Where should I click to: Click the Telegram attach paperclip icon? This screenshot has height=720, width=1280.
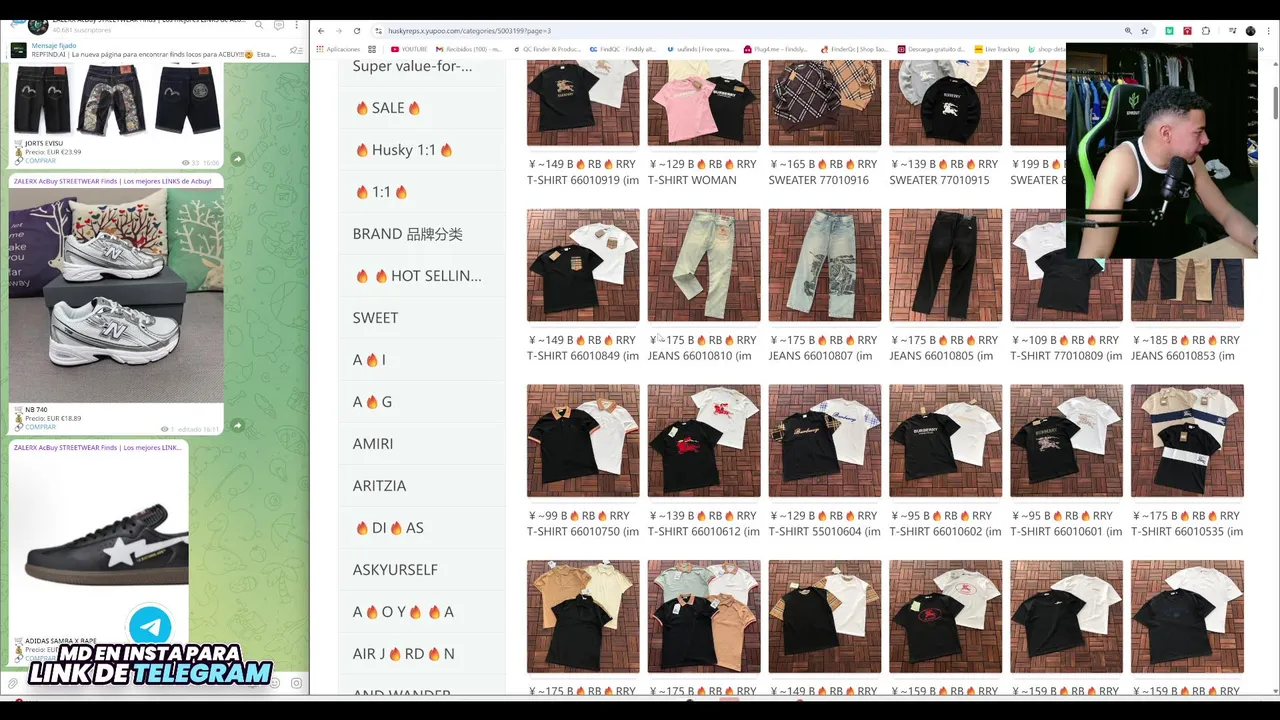click(x=12, y=683)
